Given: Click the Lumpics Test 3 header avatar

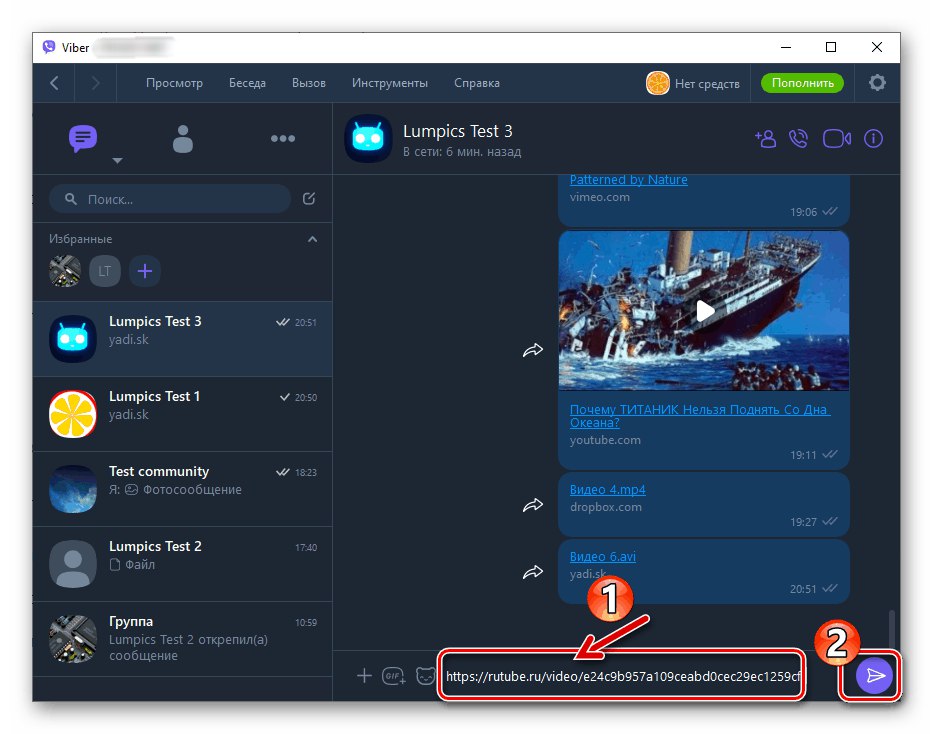Looking at the screenshot, I should pos(368,139).
